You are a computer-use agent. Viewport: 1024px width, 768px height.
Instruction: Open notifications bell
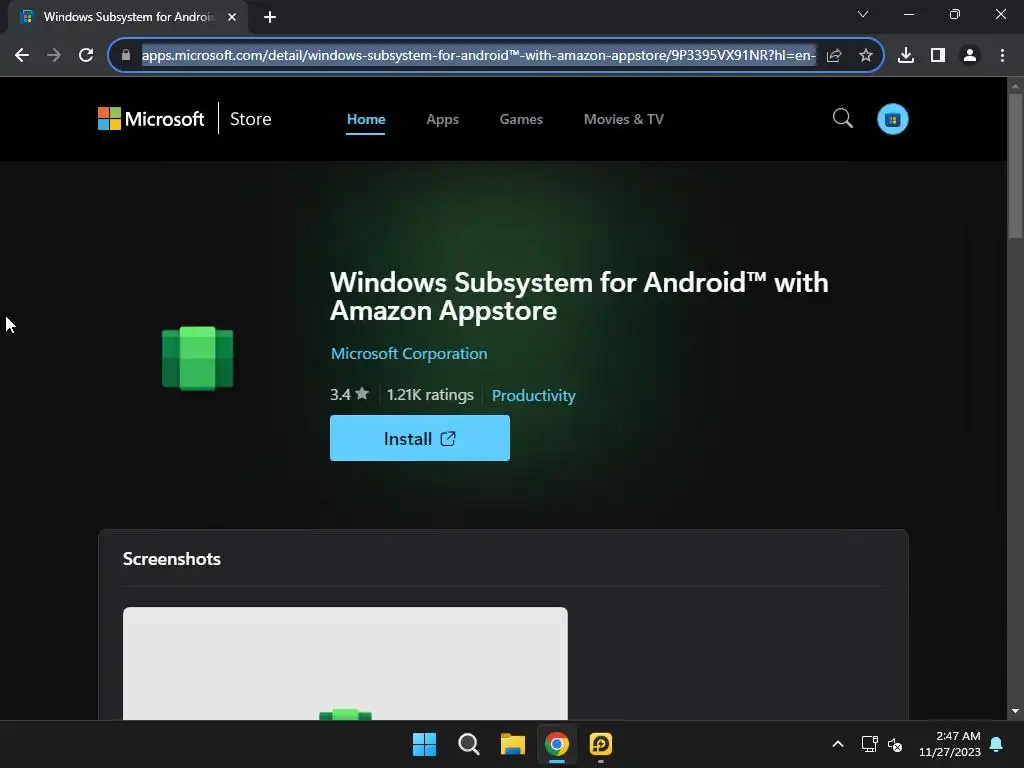point(997,744)
